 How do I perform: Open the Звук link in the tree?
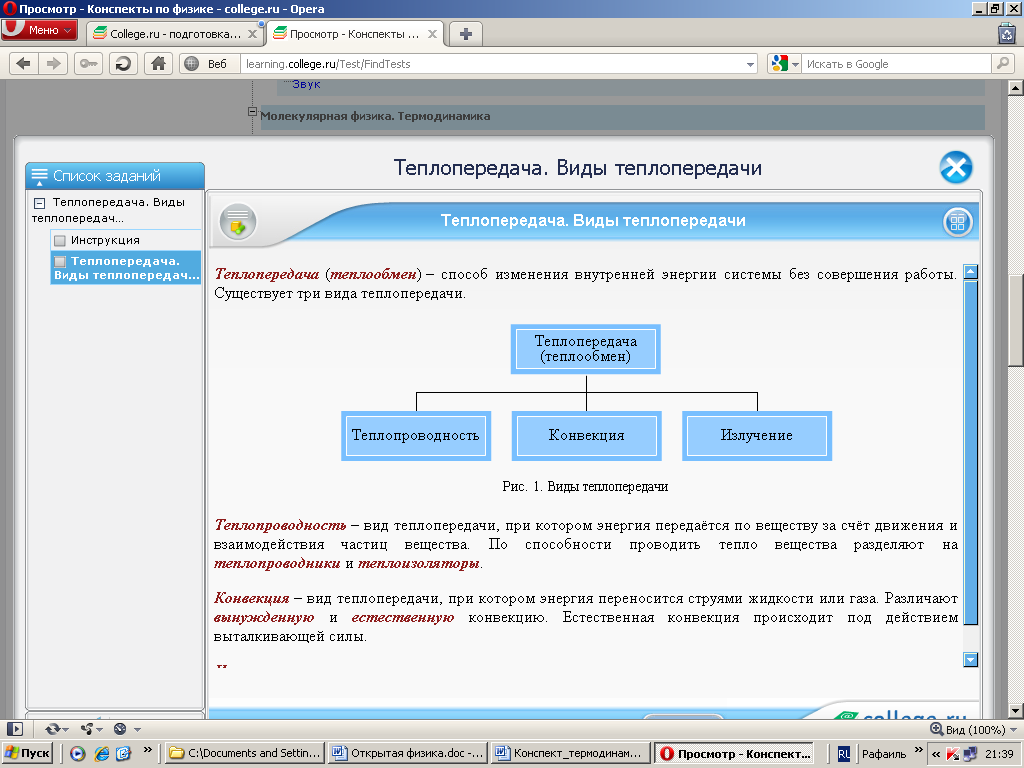click(x=306, y=84)
